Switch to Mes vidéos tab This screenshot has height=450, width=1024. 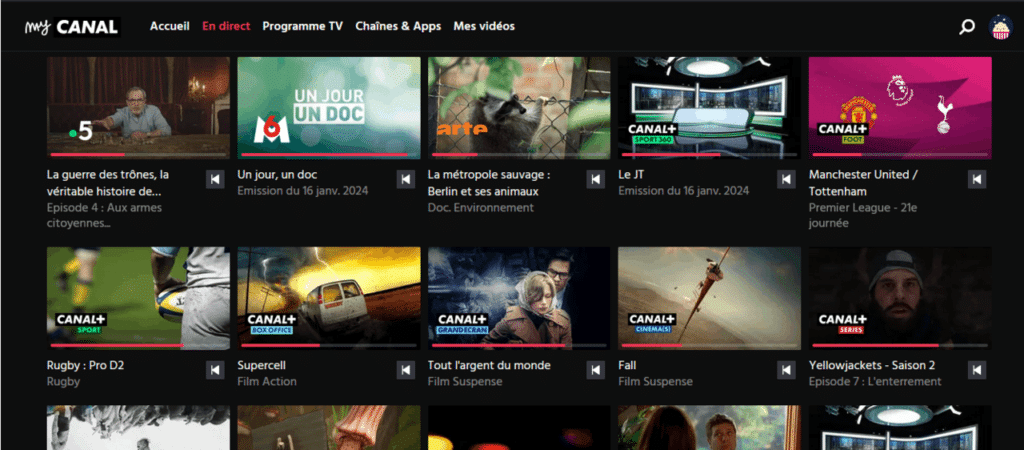(x=484, y=26)
